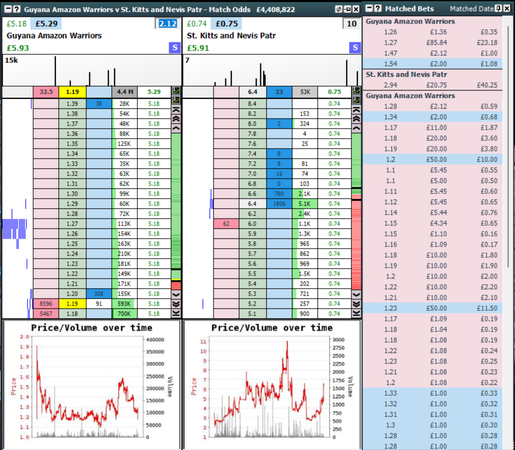The width and height of the screenshot is (515, 450).
Task: Page down the St. Kitts ladder
Action: [x=356, y=304]
